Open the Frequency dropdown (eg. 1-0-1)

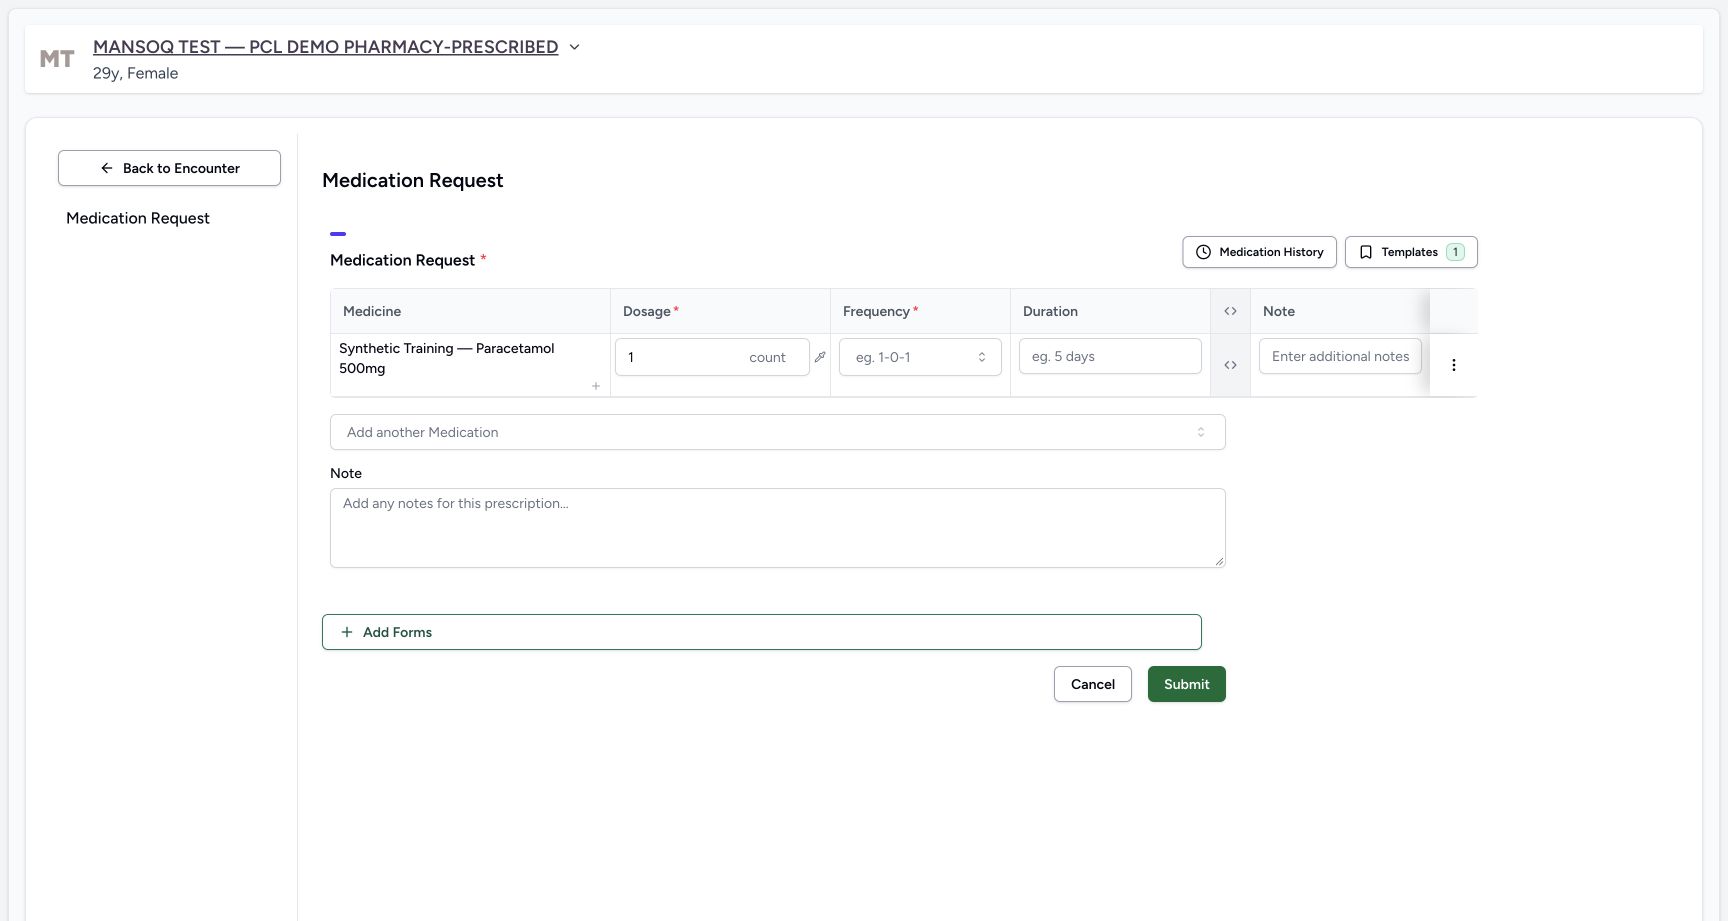(920, 357)
